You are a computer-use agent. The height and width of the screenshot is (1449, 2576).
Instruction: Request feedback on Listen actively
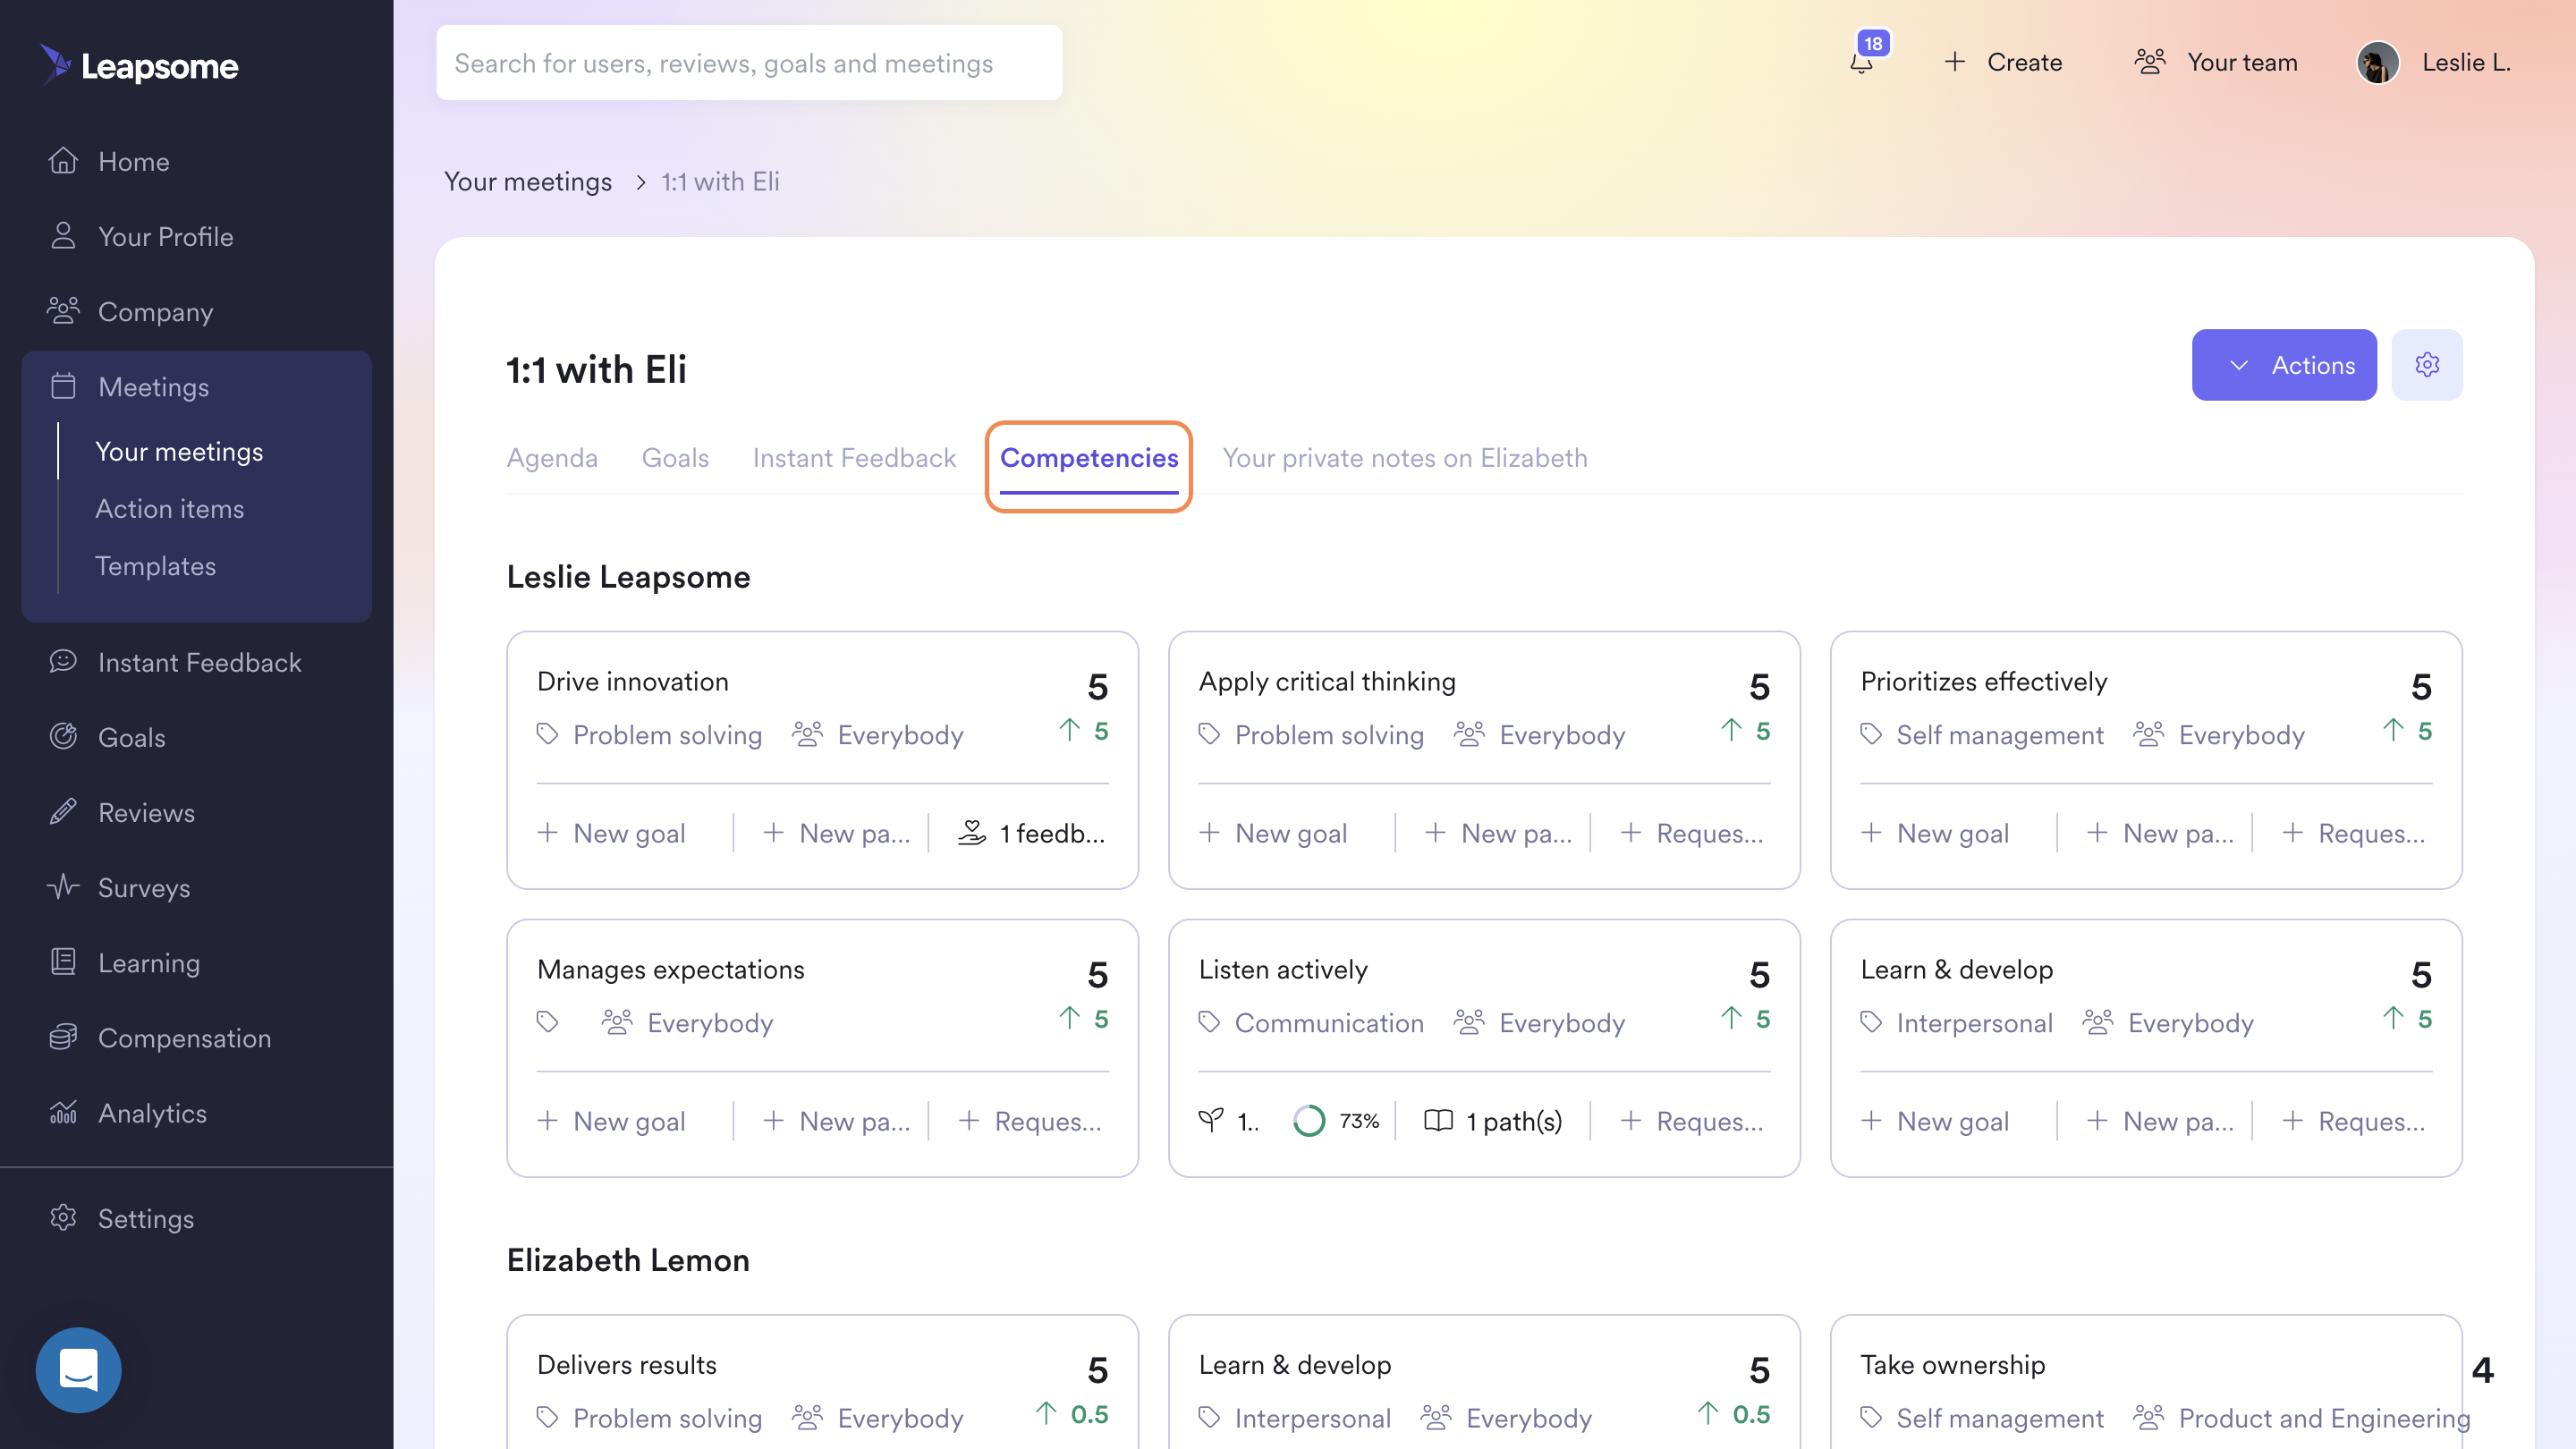pyautogui.click(x=1692, y=1121)
